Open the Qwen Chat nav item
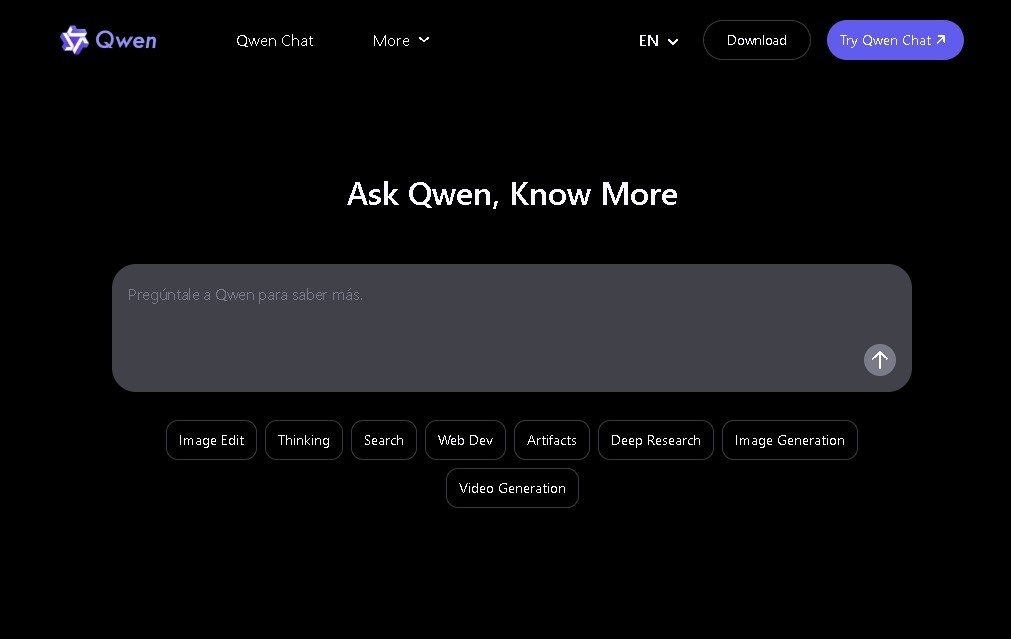Viewport: 1011px width, 639px height. click(275, 41)
